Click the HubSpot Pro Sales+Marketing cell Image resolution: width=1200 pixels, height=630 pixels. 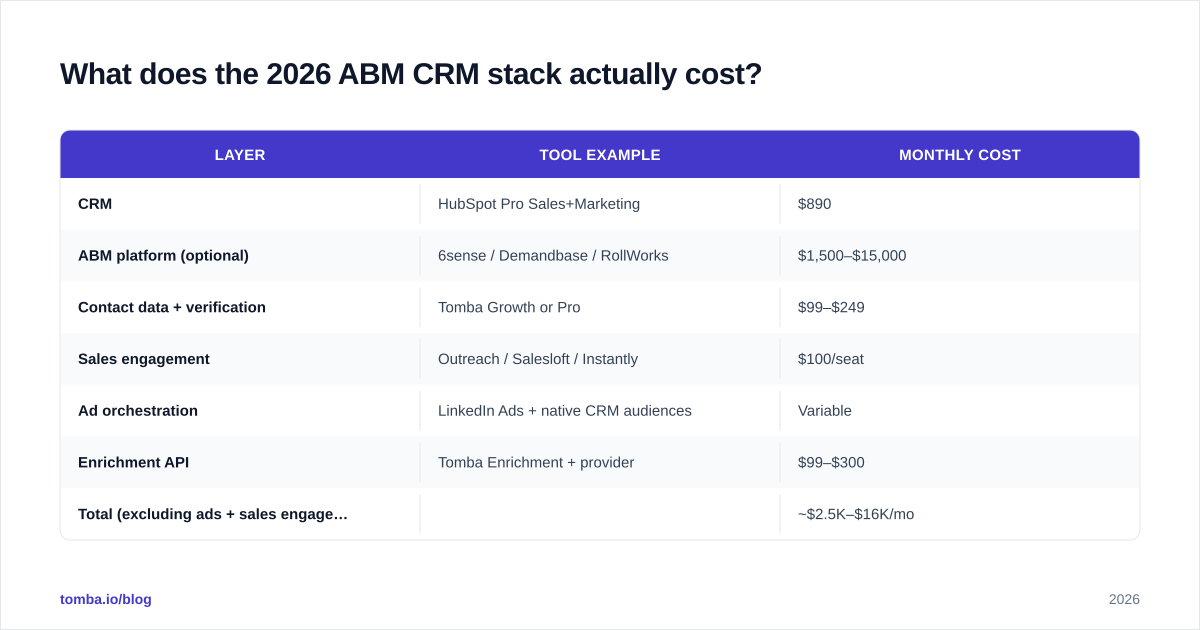539,204
